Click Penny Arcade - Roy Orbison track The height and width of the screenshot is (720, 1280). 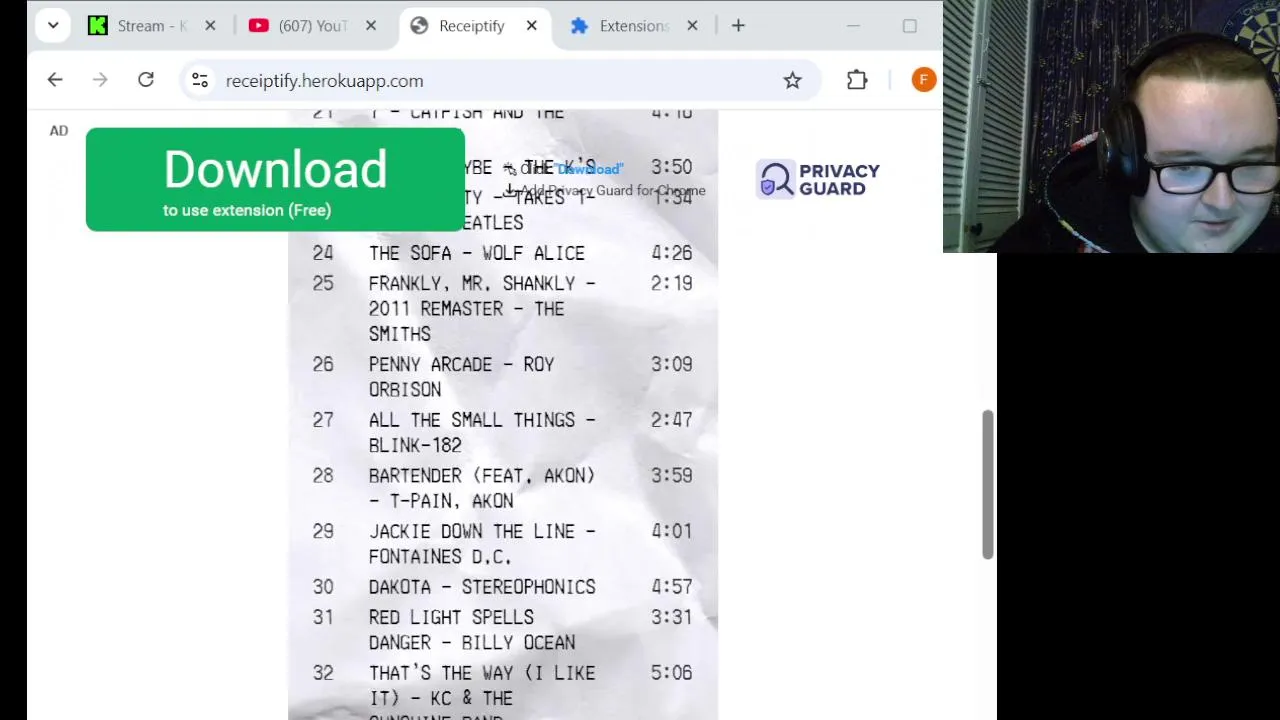[x=461, y=377]
